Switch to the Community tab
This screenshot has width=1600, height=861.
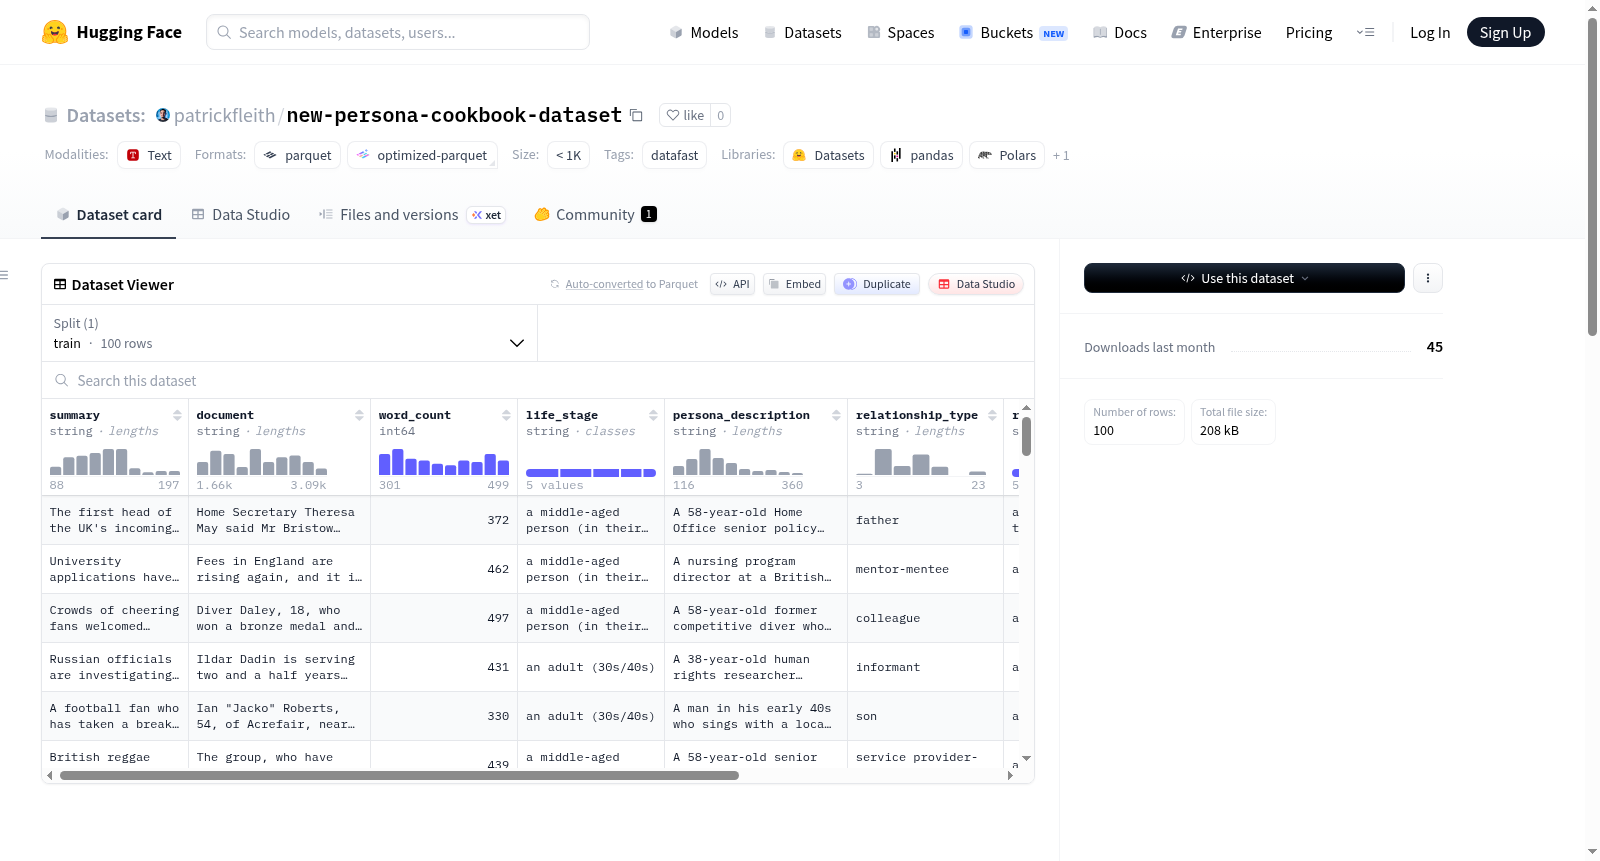click(595, 214)
